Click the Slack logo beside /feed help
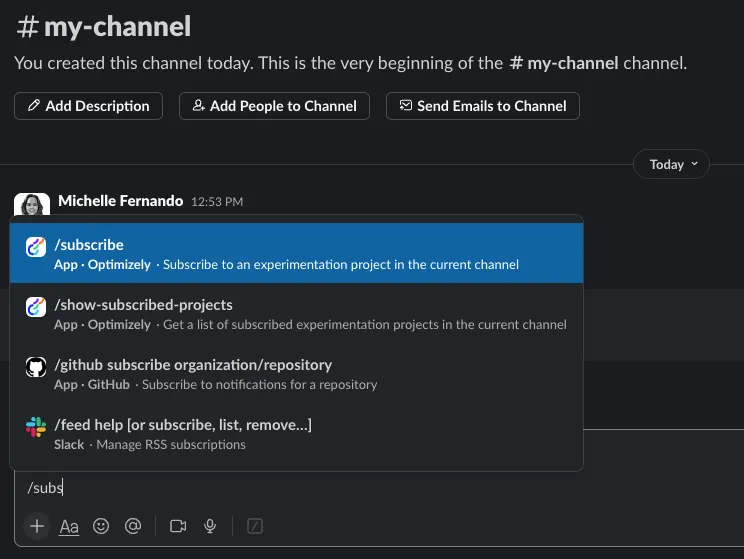Viewport: 744px width, 559px height. (36, 427)
